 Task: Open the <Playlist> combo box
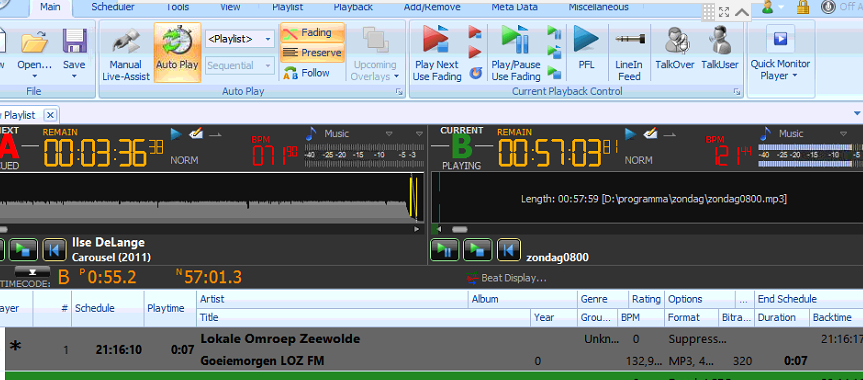[x=239, y=39]
